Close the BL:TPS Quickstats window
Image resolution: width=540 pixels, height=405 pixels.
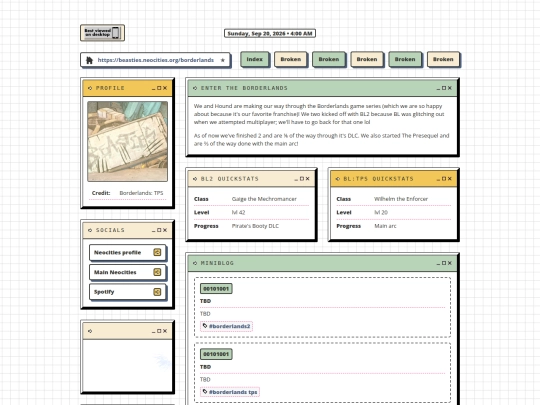[x=450, y=179]
